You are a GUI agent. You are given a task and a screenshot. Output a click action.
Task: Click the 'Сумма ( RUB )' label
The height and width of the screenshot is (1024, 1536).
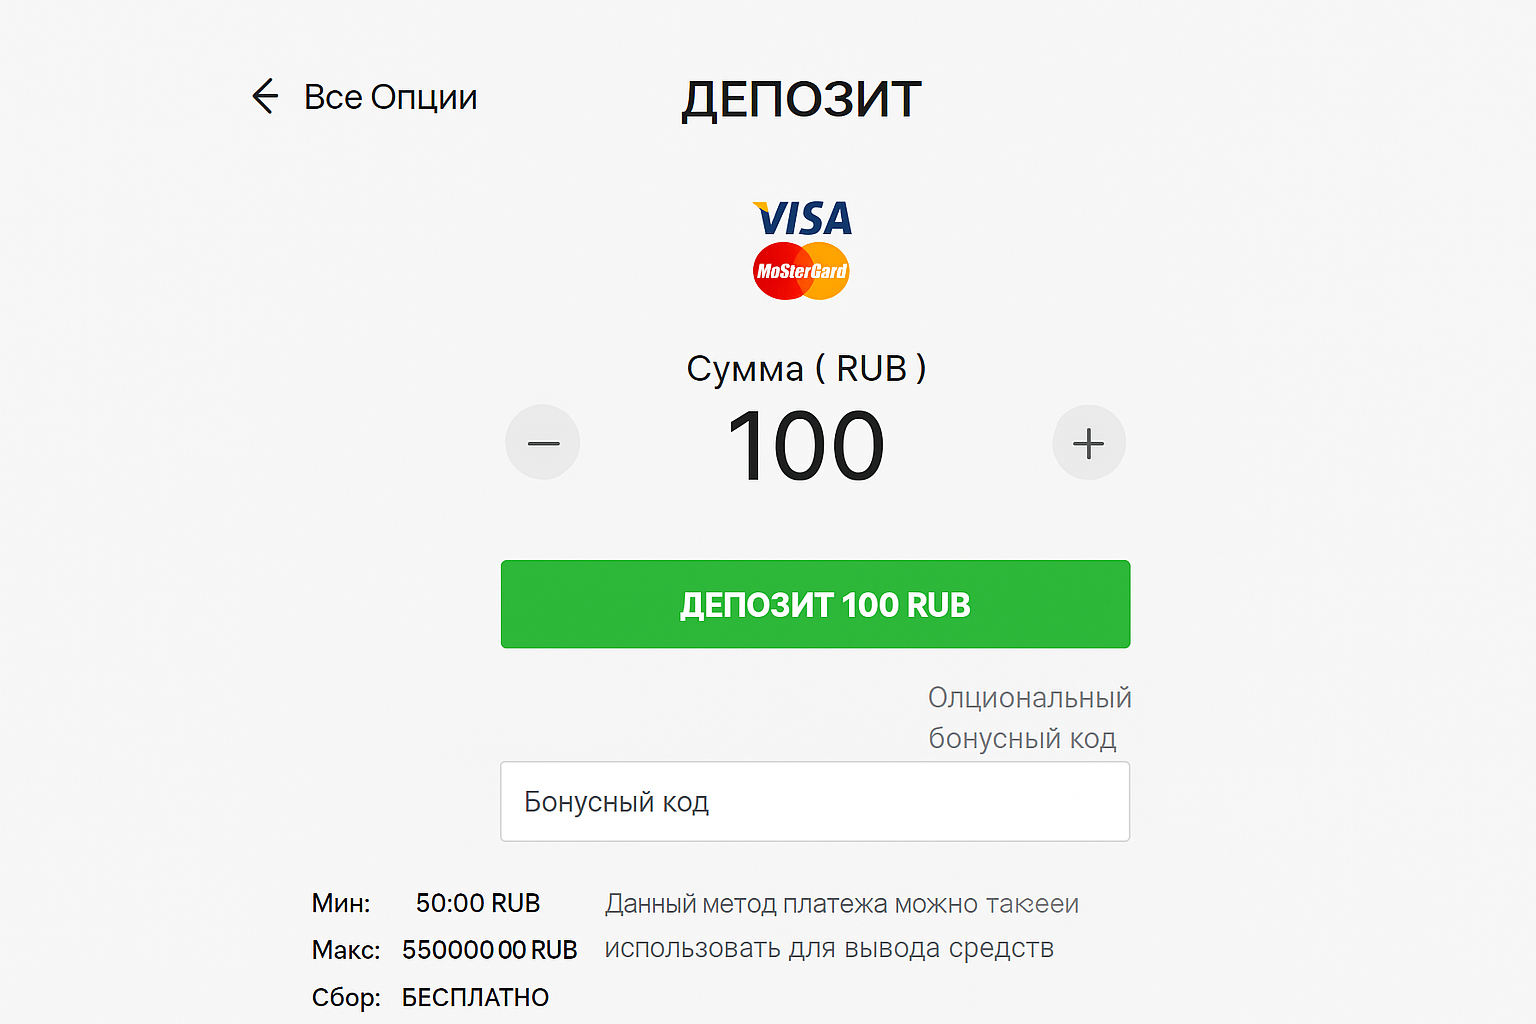(806, 369)
